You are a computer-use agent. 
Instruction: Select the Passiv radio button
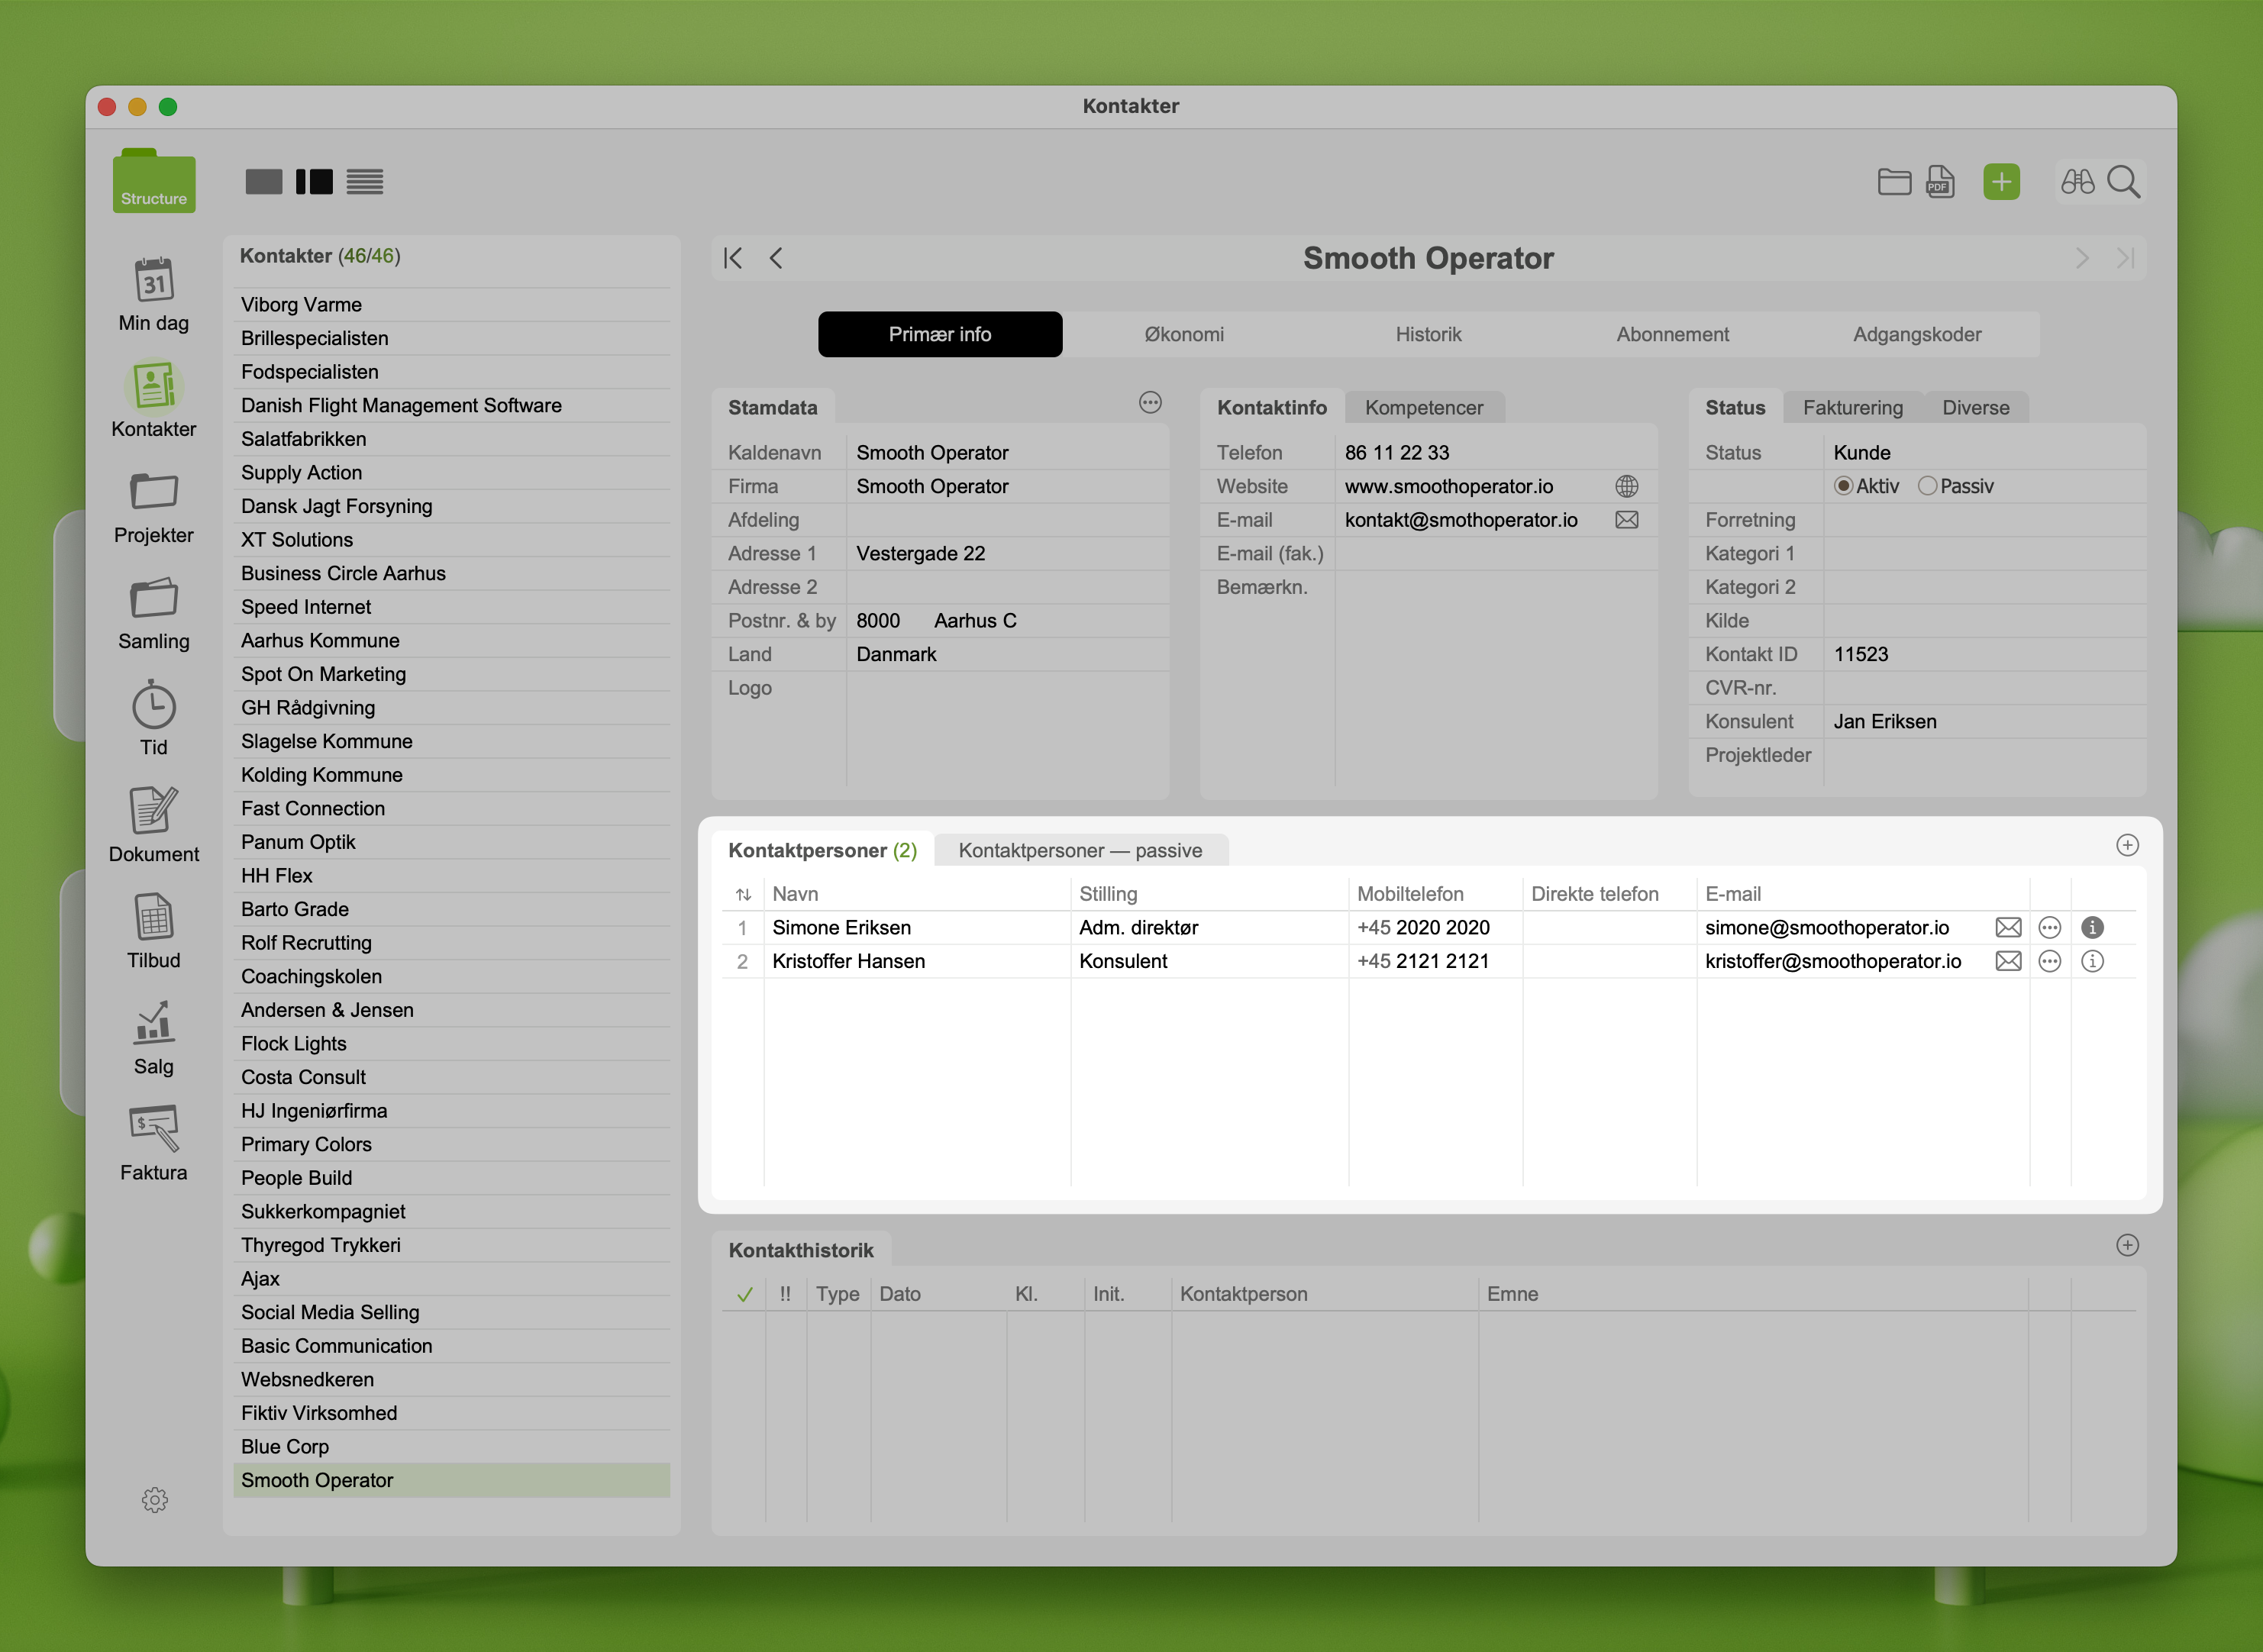coord(1927,487)
